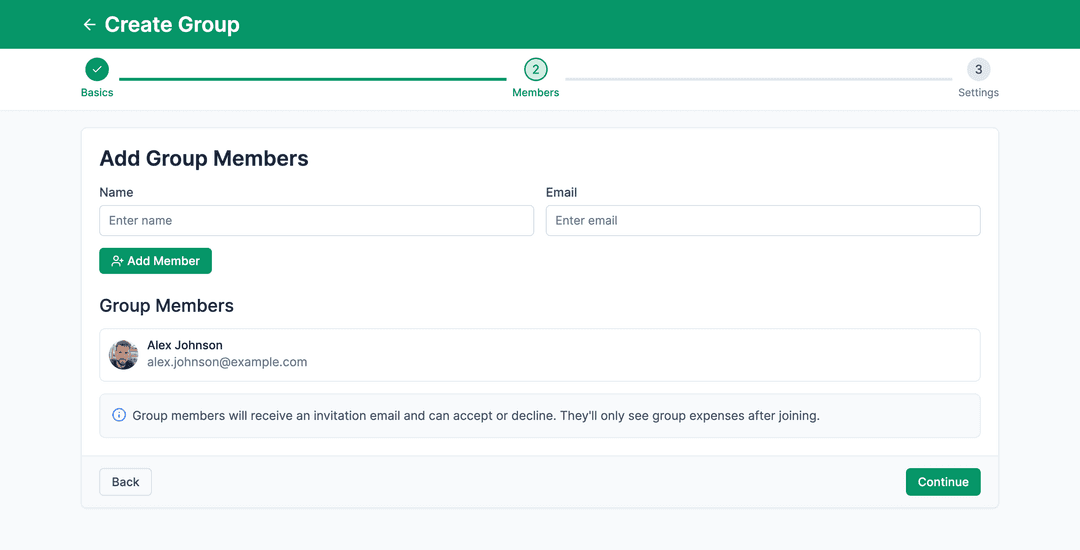The image size is (1080, 550).
Task: Click the completed Basics step checkmark circle
Action: point(97,69)
